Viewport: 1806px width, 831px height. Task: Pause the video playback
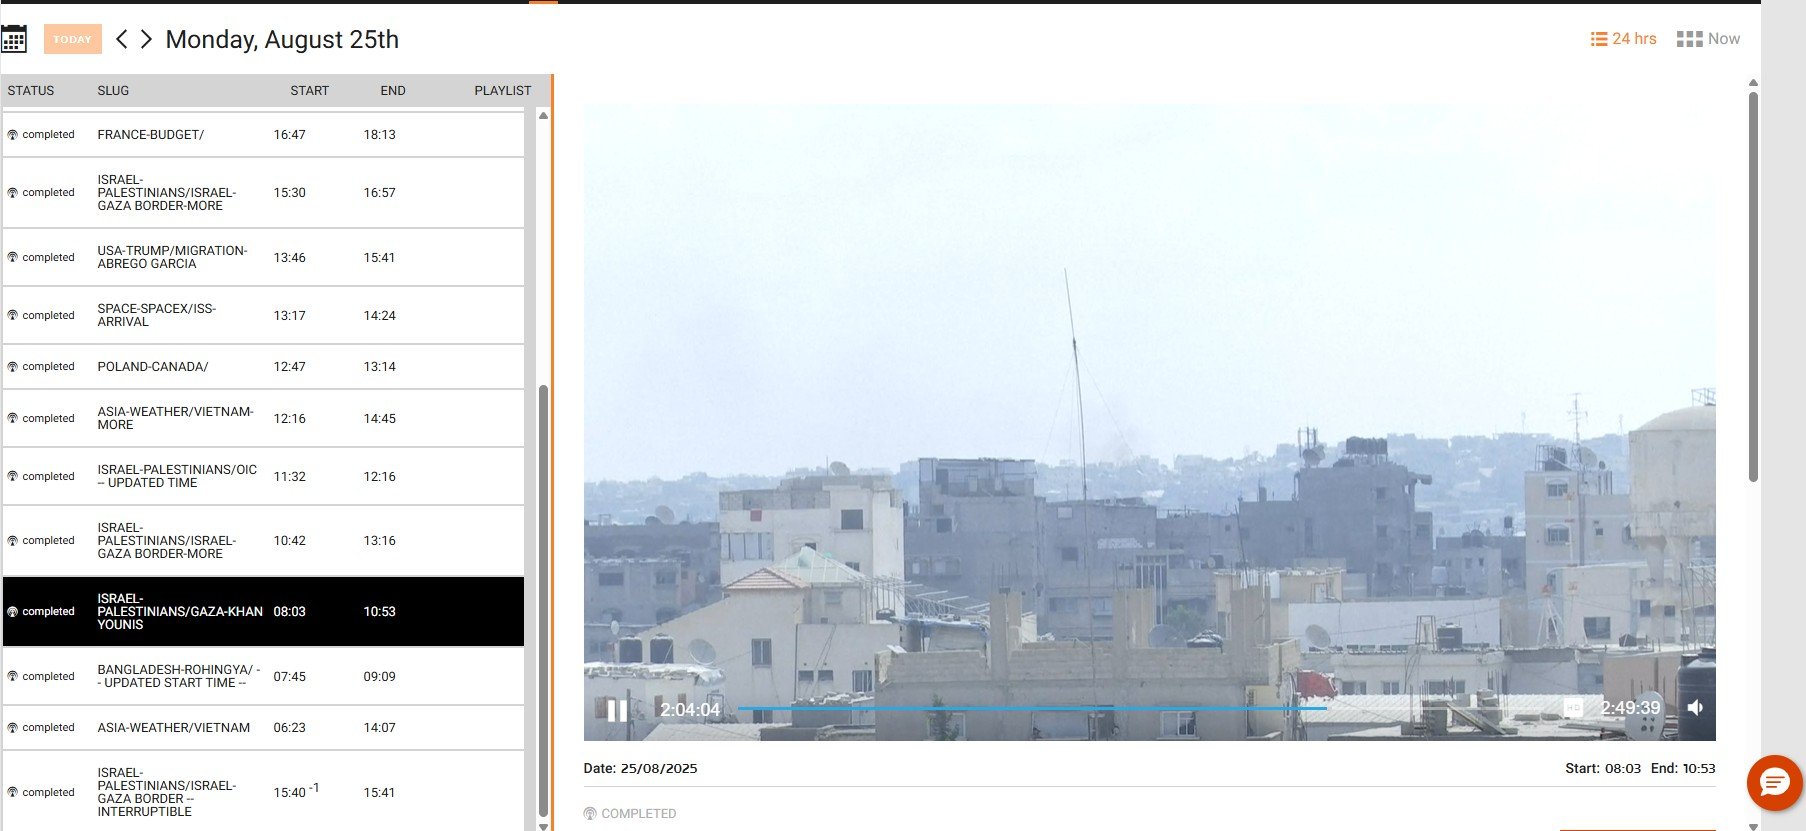pos(617,710)
